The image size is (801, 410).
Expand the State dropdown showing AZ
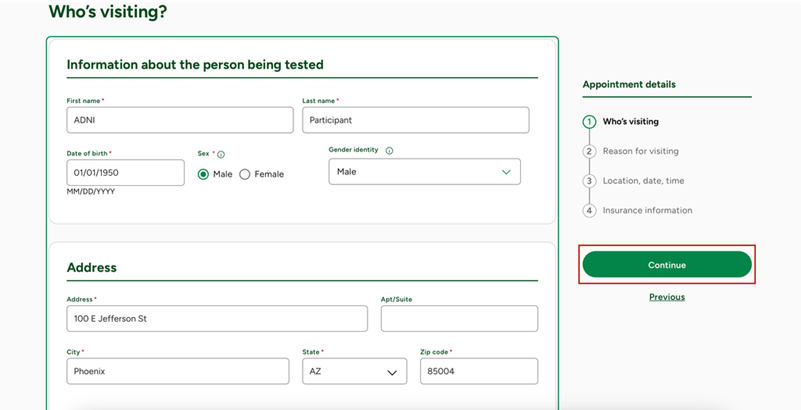[354, 371]
